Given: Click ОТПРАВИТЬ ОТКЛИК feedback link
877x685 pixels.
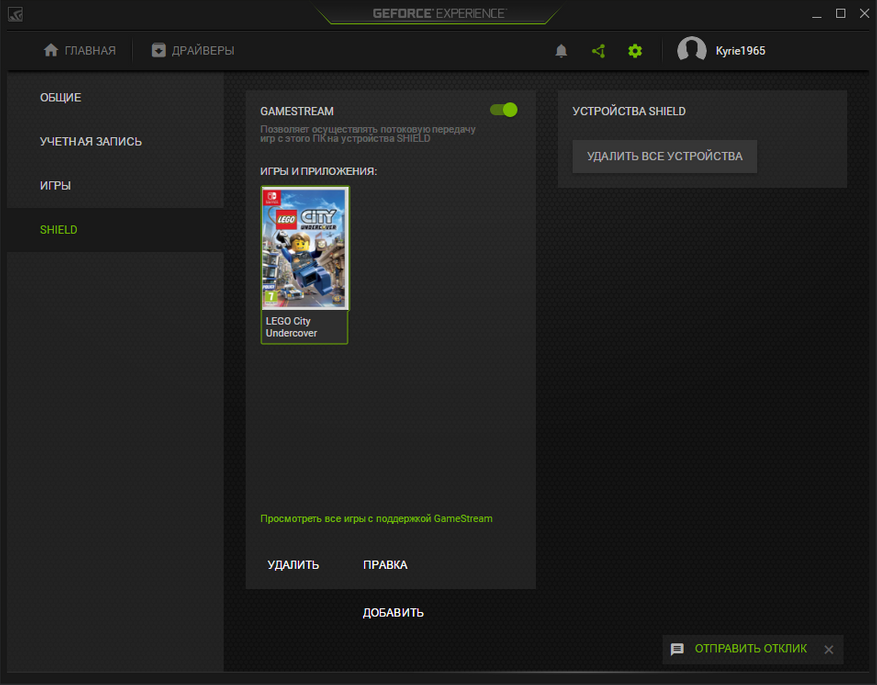Looking at the screenshot, I should [751, 649].
